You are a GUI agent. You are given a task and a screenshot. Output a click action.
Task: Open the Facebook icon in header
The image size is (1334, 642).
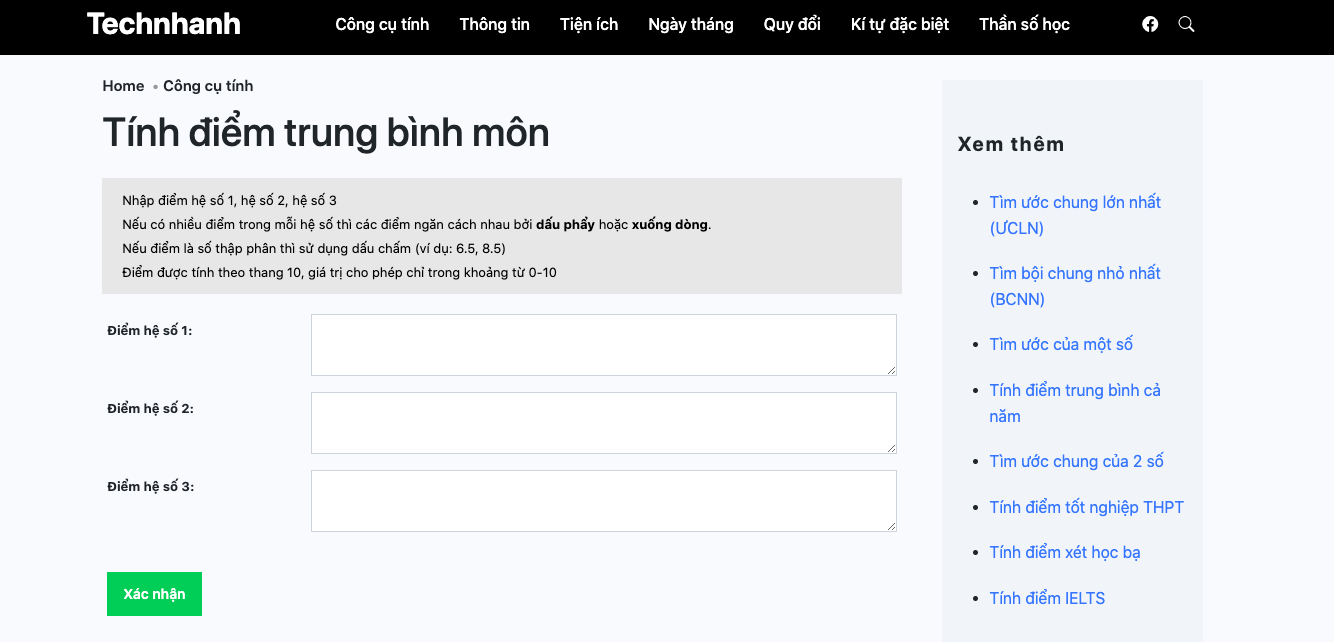[1150, 24]
